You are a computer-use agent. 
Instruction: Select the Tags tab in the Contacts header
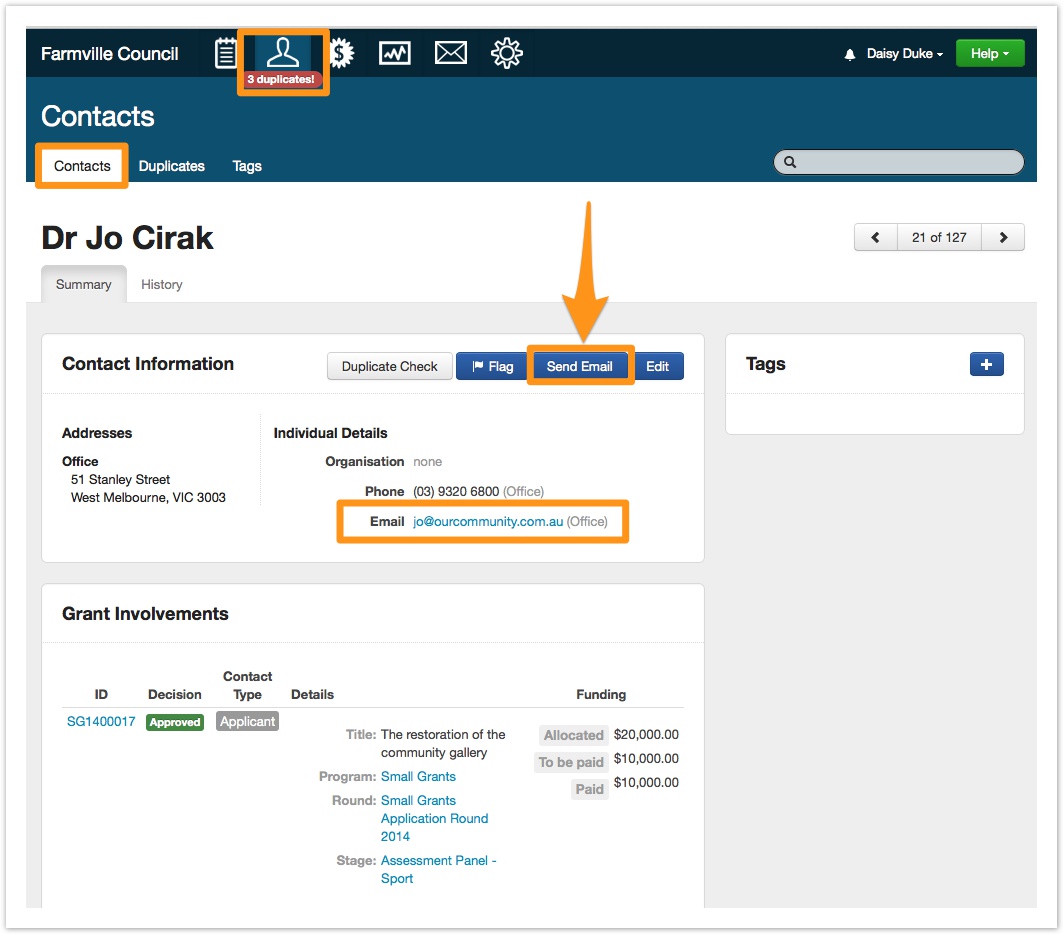[246, 166]
